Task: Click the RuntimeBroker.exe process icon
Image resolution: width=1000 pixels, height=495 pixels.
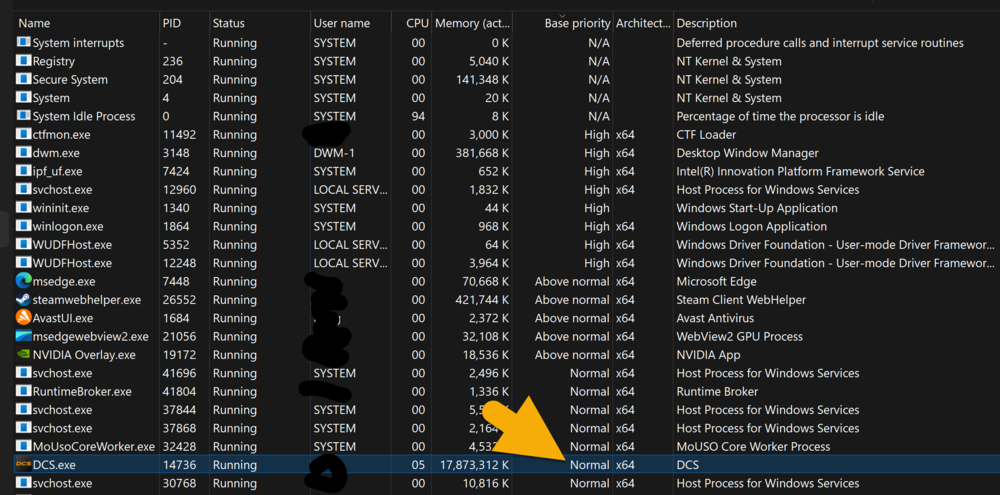Action: click(x=23, y=392)
